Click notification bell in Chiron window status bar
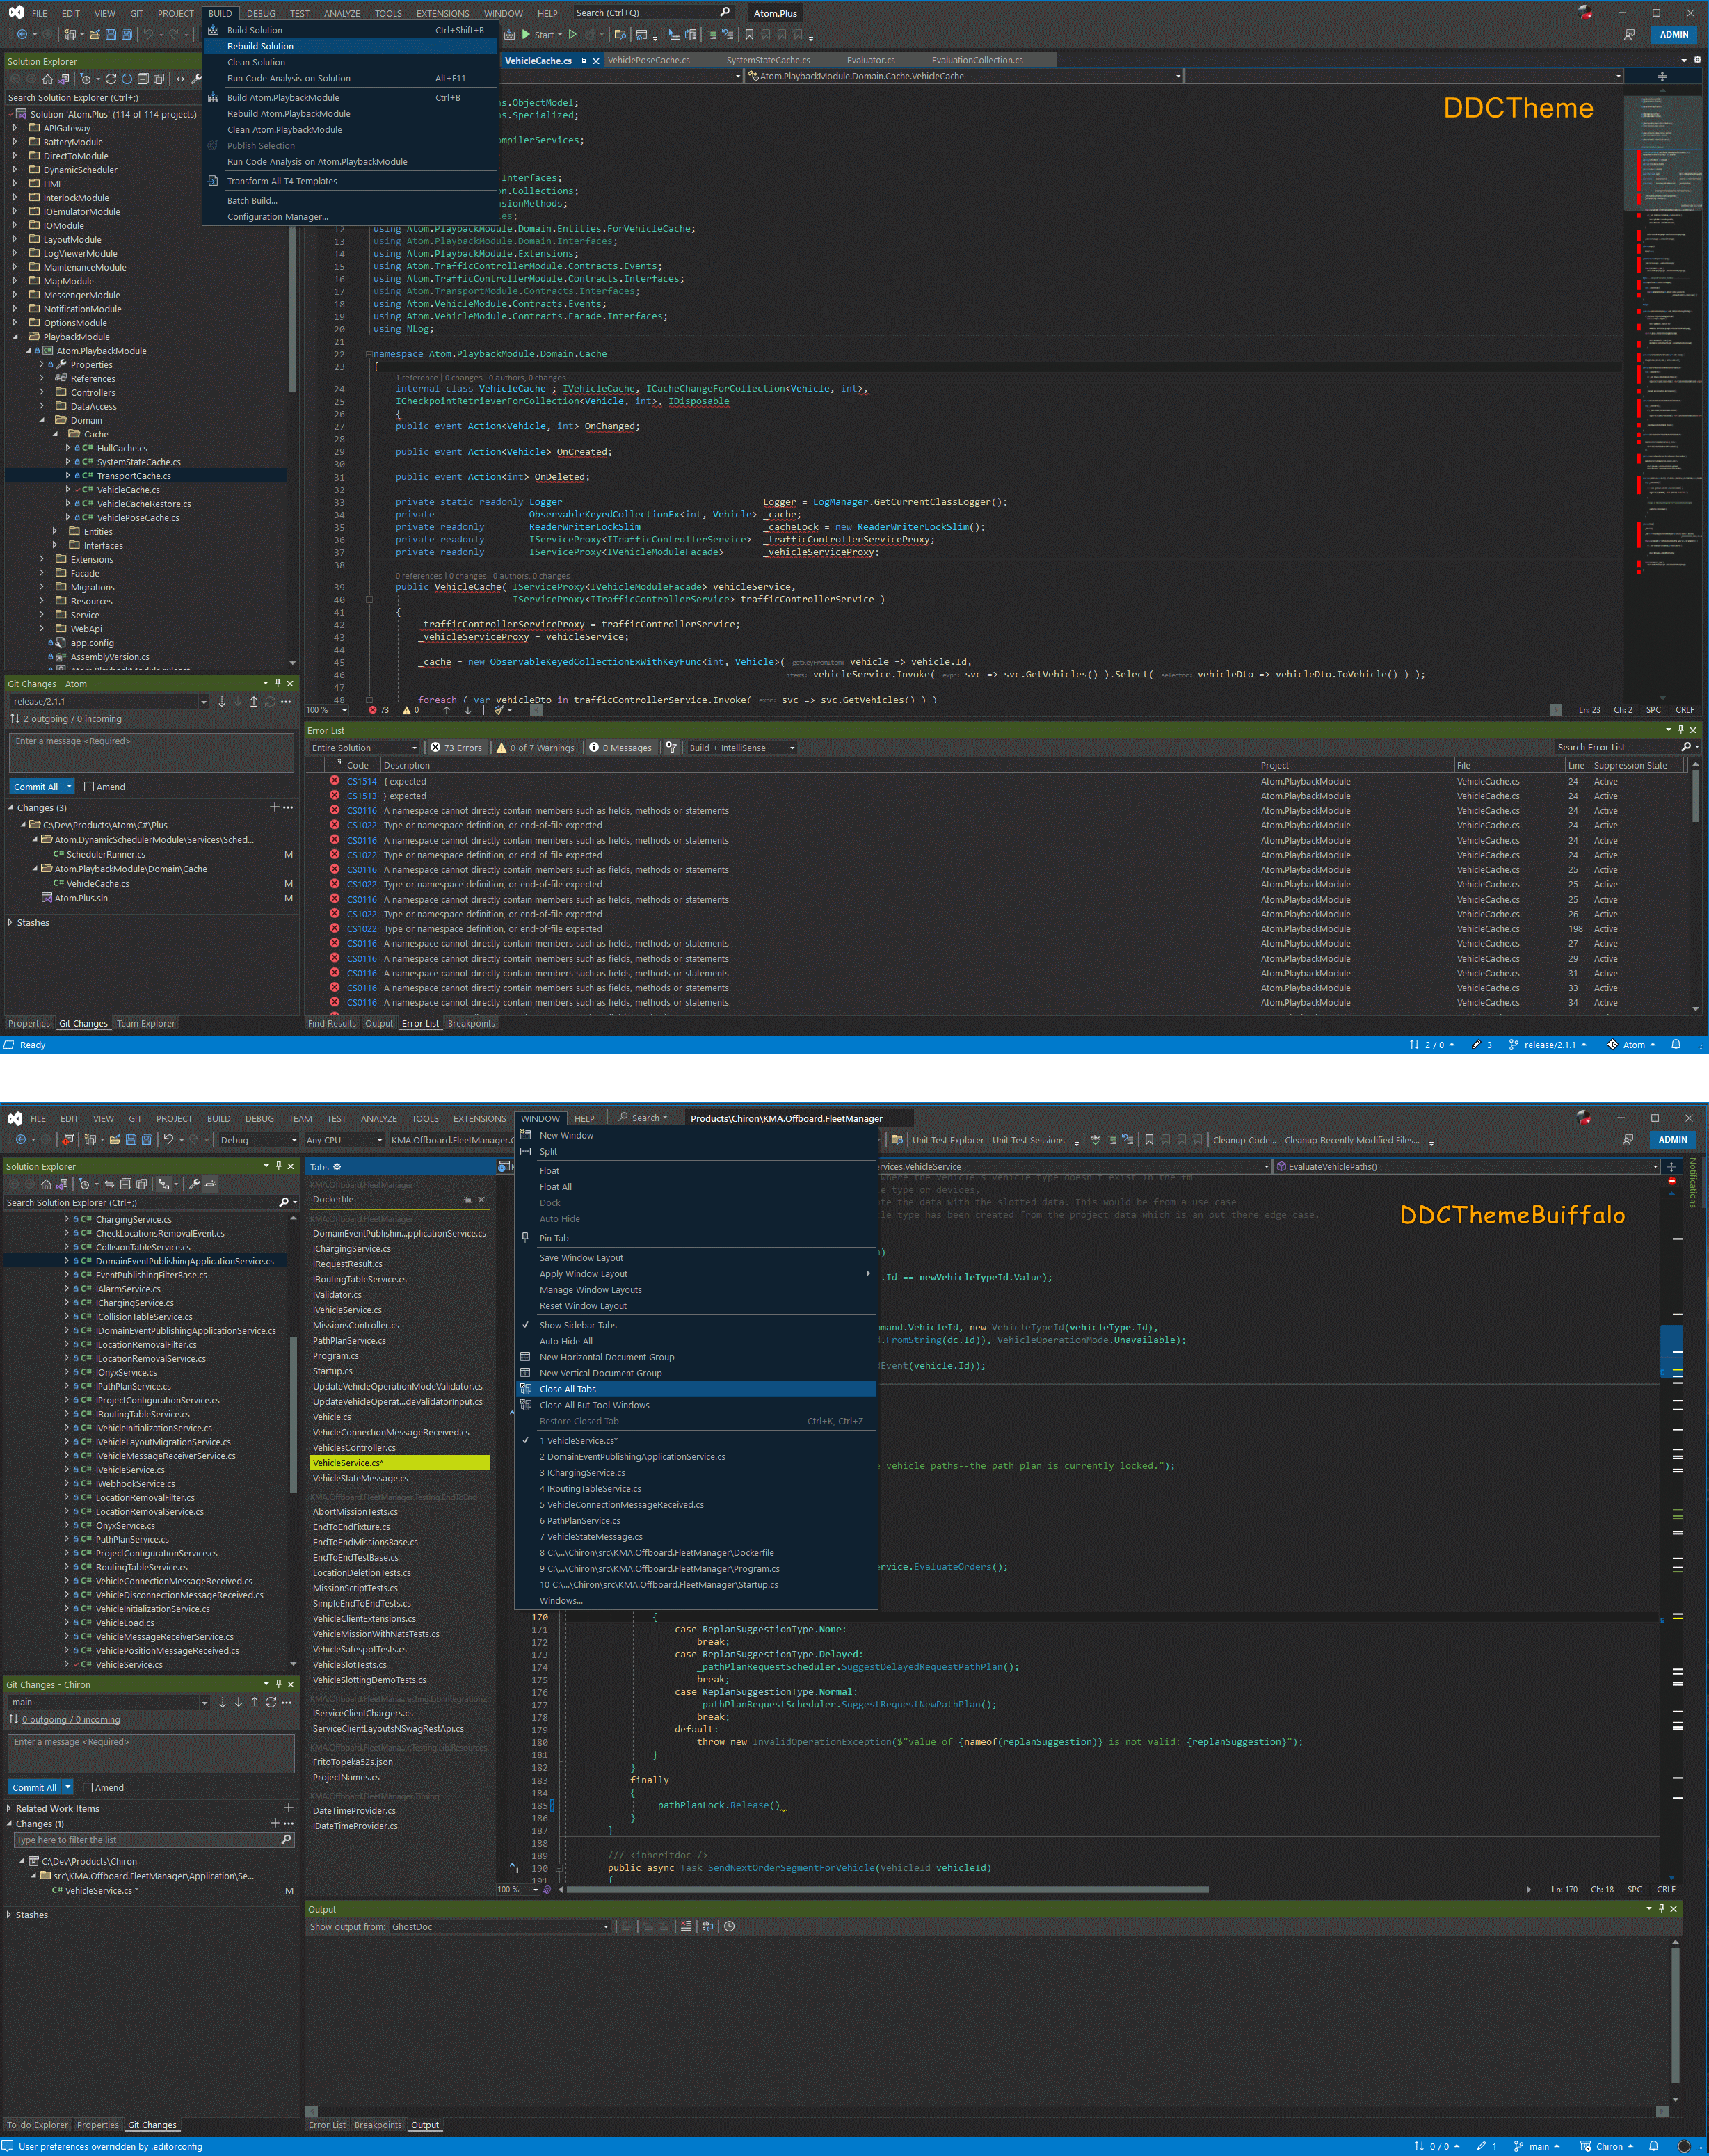This screenshot has height=2156, width=1709. (1654, 2146)
